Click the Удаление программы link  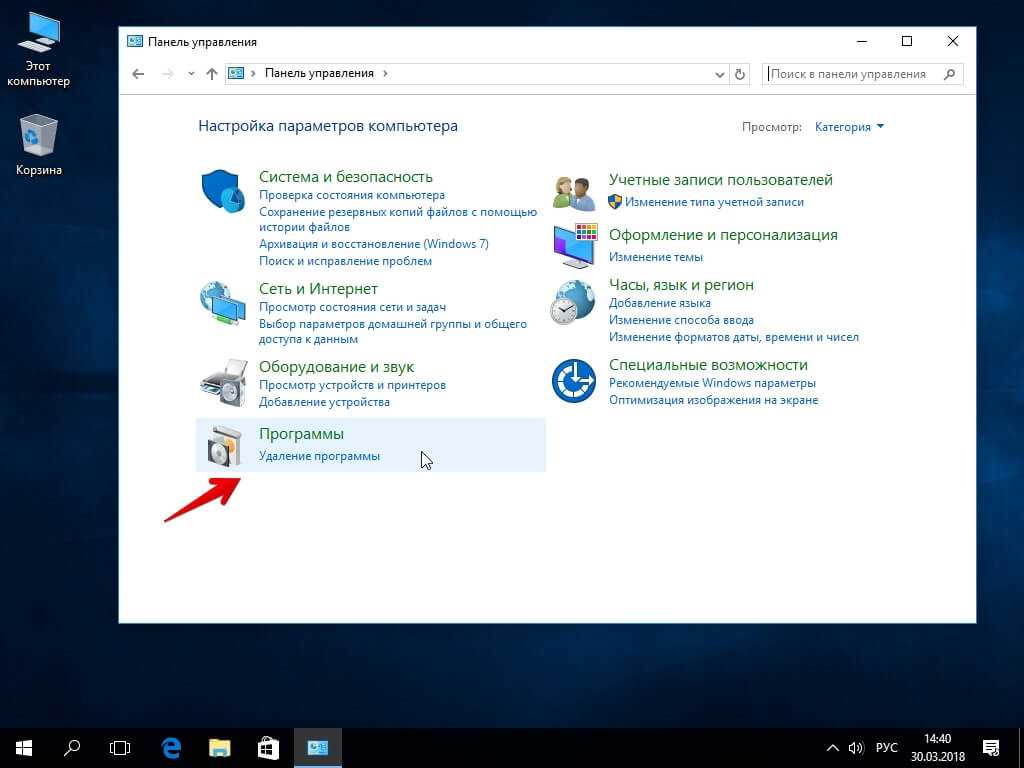[319, 456]
